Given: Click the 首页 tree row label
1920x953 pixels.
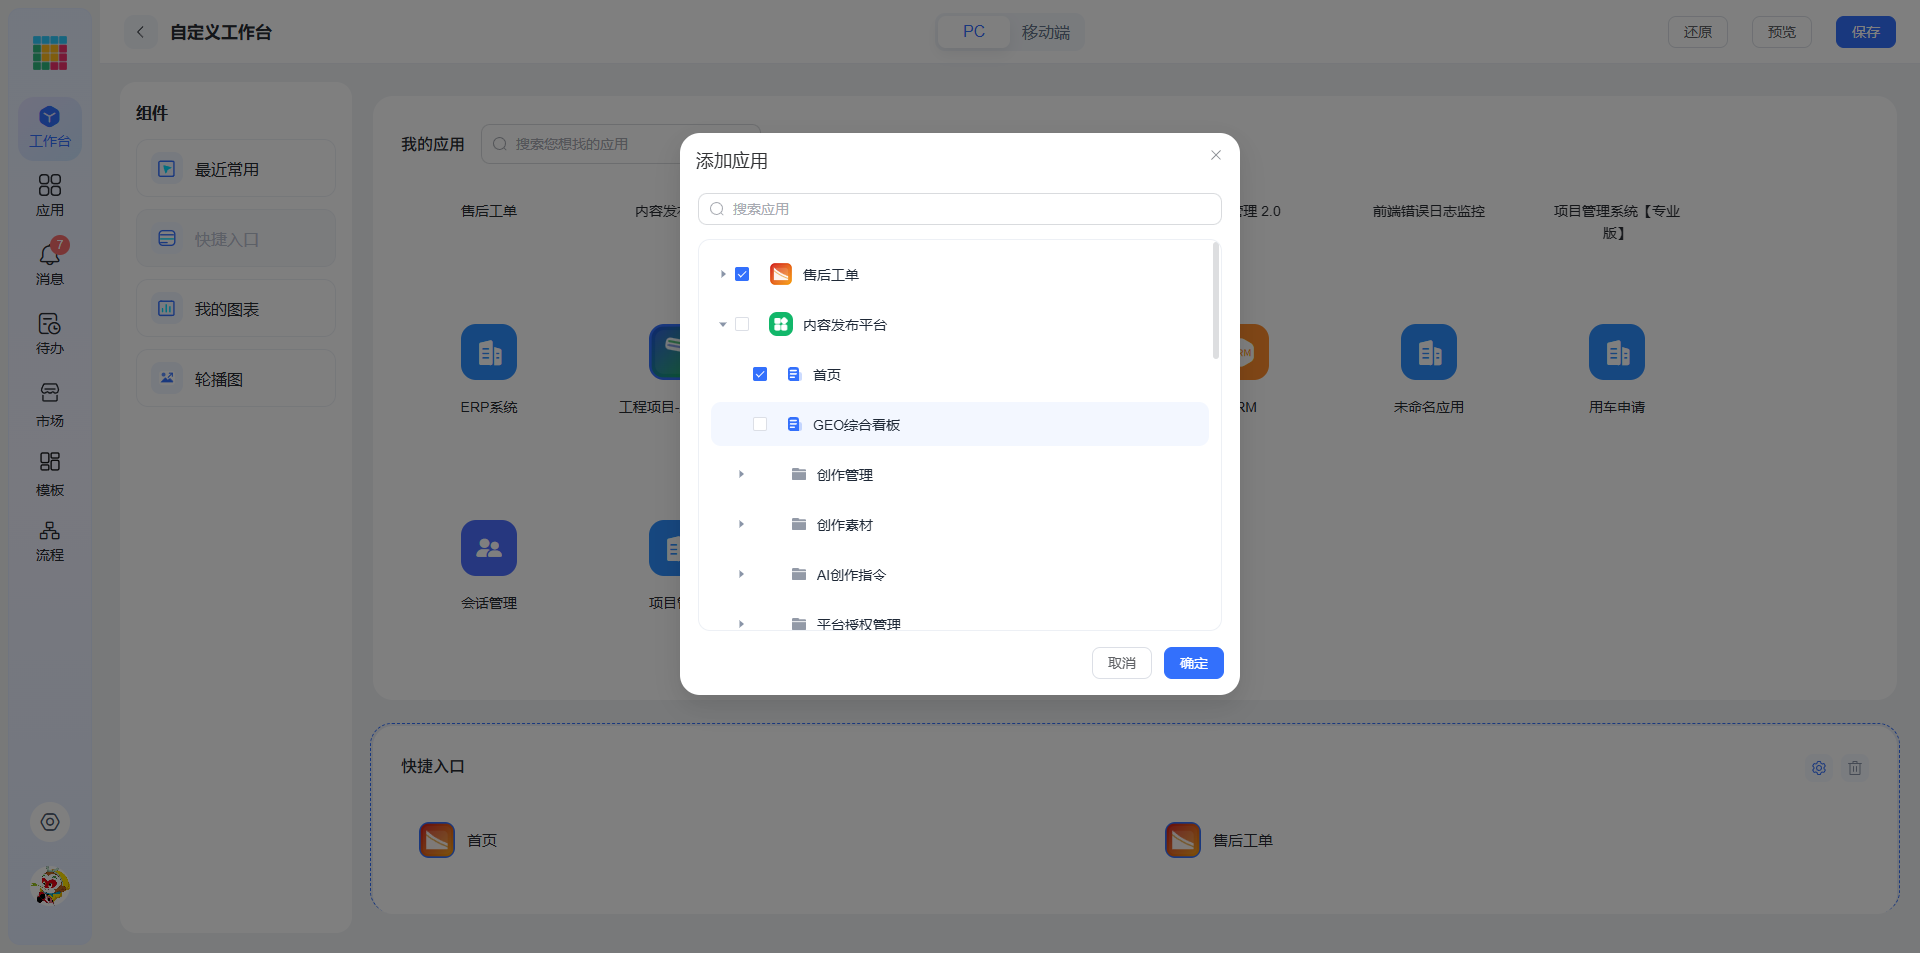Looking at the screenshot, I should pos(827,375).
